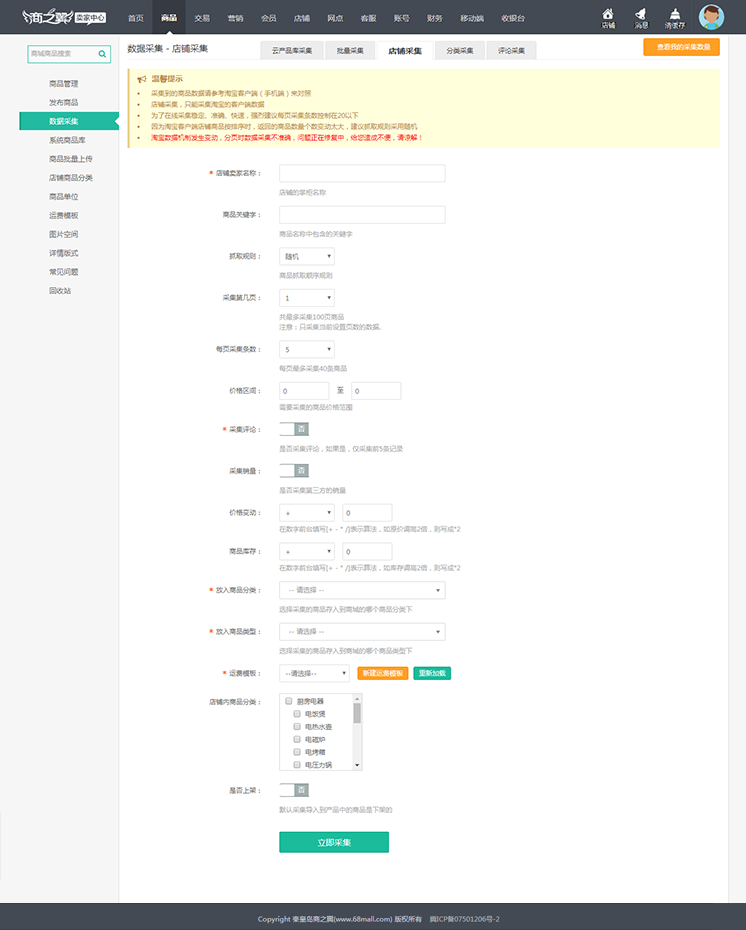Open the 抓取规则 dropdown
Screen dimensions: 746x930
point(307,257)
